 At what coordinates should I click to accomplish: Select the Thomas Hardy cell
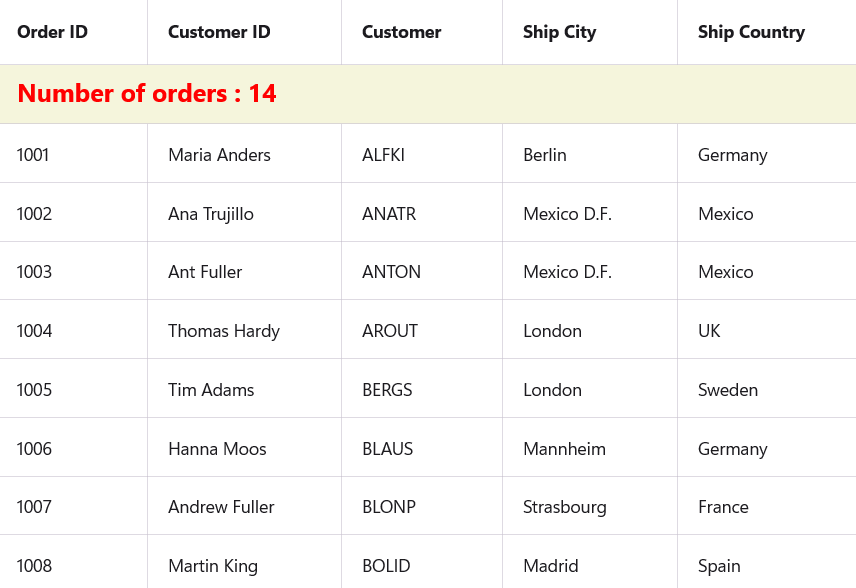click(224, 331)
